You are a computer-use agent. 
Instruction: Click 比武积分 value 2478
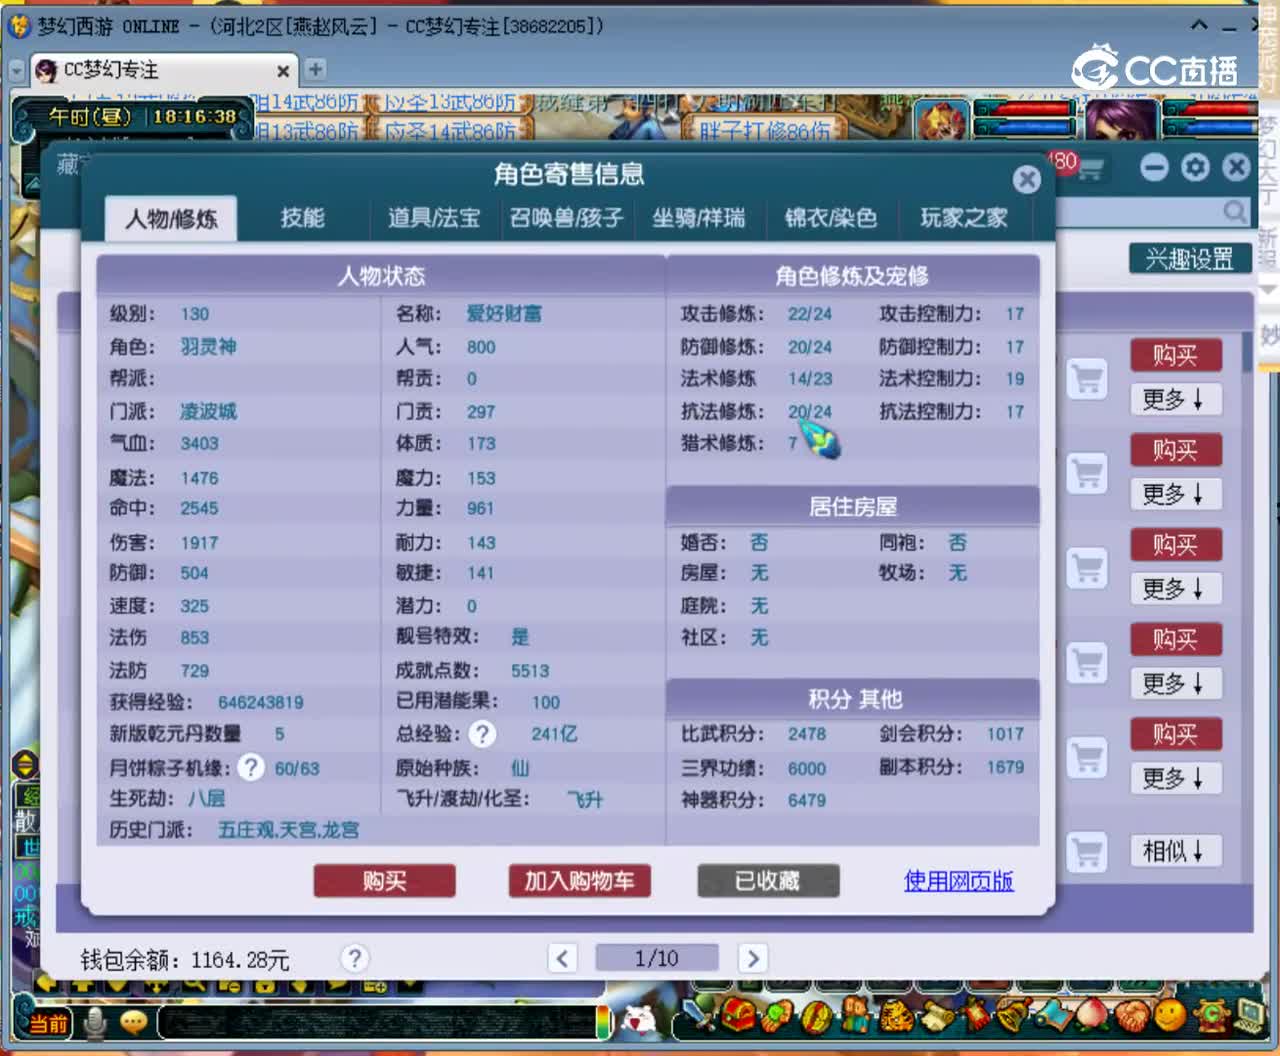coord(806,734)
